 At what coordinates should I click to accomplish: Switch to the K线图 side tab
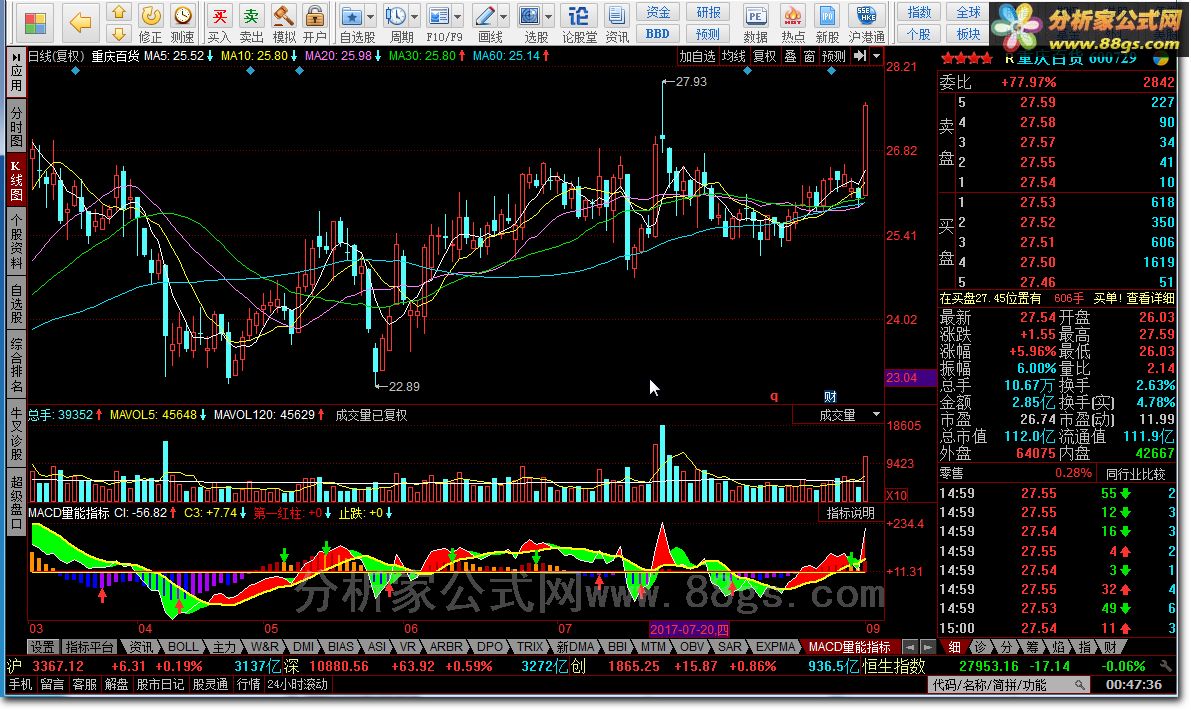[16, 180]
